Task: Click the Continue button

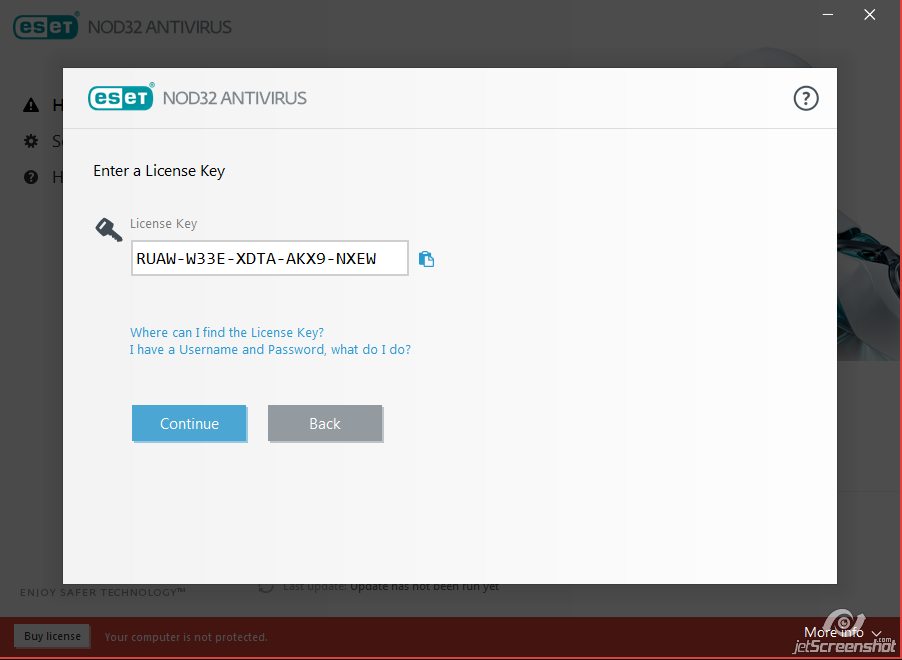Action: click(x=189, y=424)
